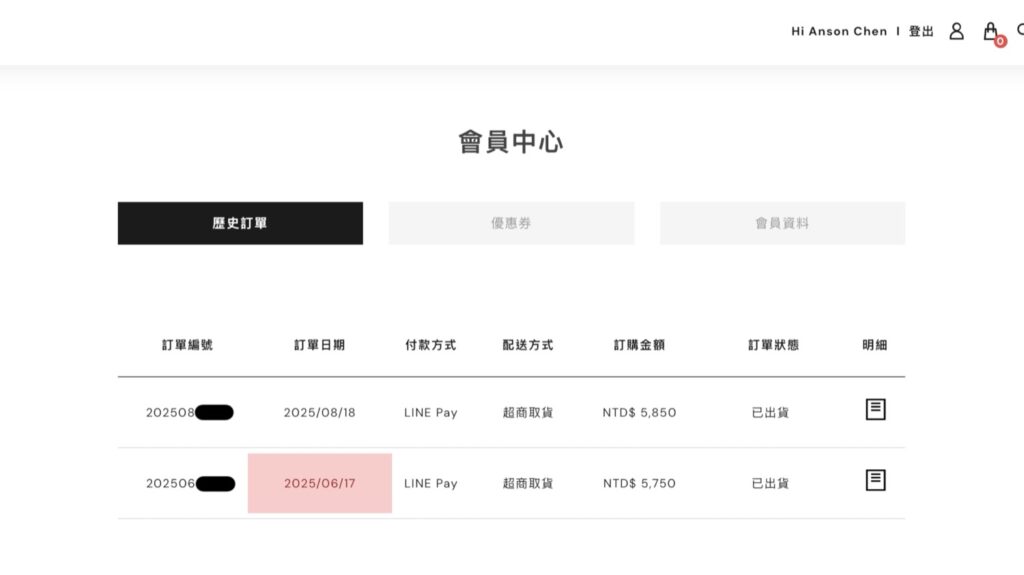Click the 2025/08/18 order date
The image size is (1024, 575).
(x=319, y=412)
